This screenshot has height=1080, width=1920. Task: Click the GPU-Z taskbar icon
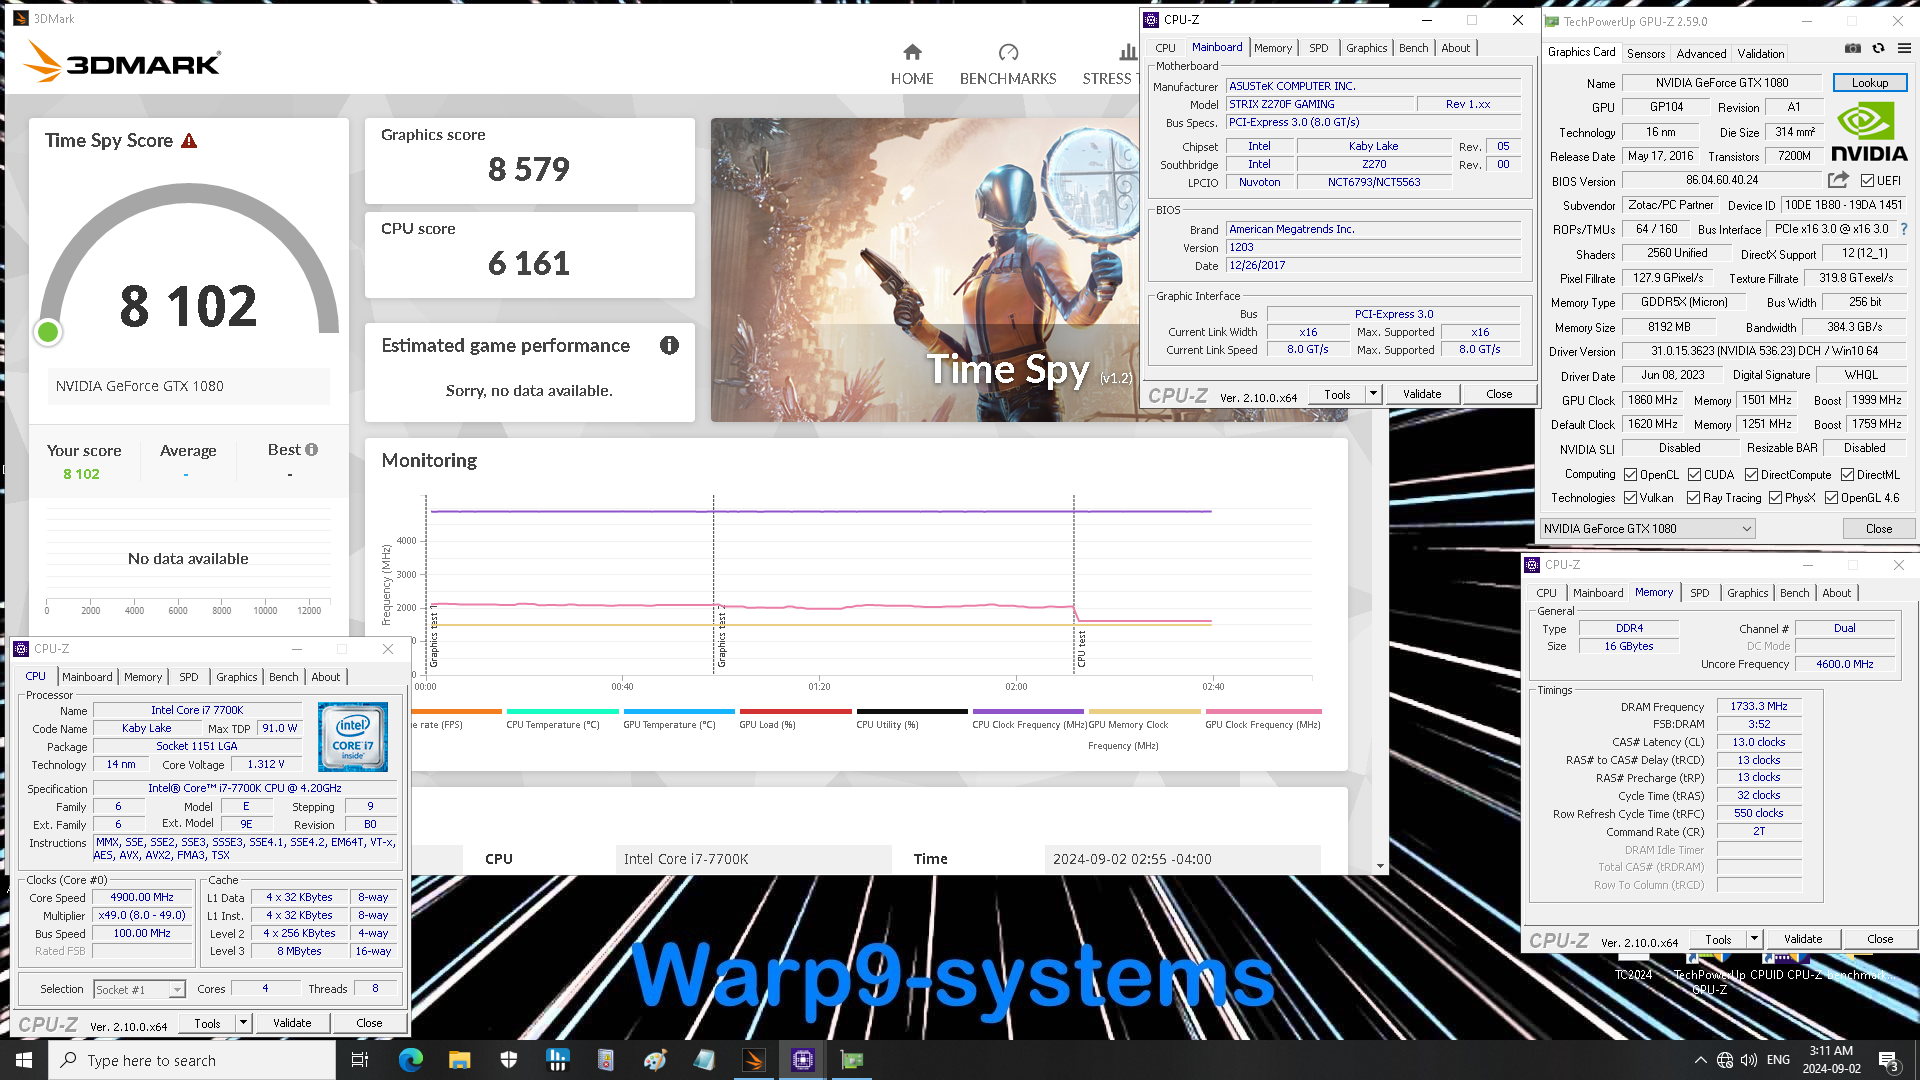pos(852,1060)
